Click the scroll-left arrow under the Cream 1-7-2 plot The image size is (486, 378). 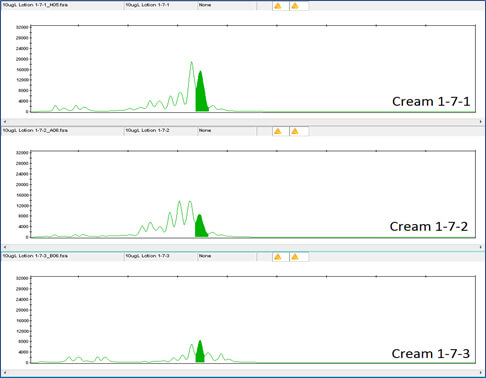5,247
